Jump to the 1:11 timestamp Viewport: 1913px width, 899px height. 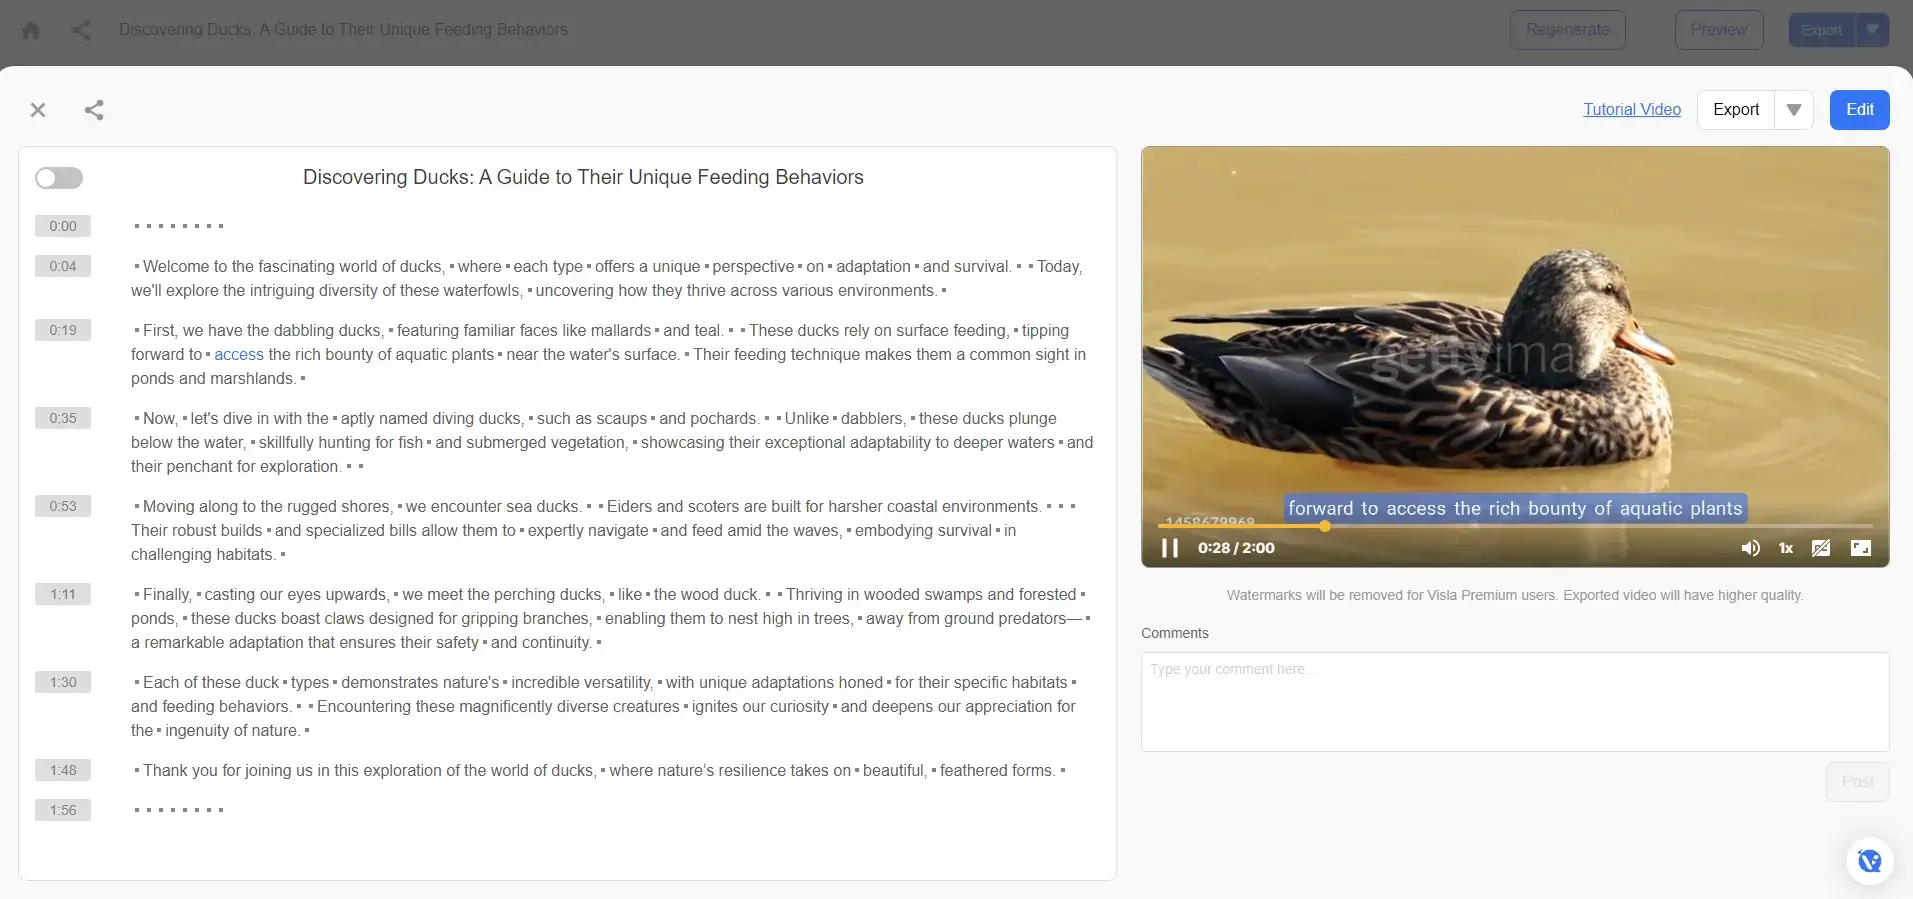click(x=63, y=594)
